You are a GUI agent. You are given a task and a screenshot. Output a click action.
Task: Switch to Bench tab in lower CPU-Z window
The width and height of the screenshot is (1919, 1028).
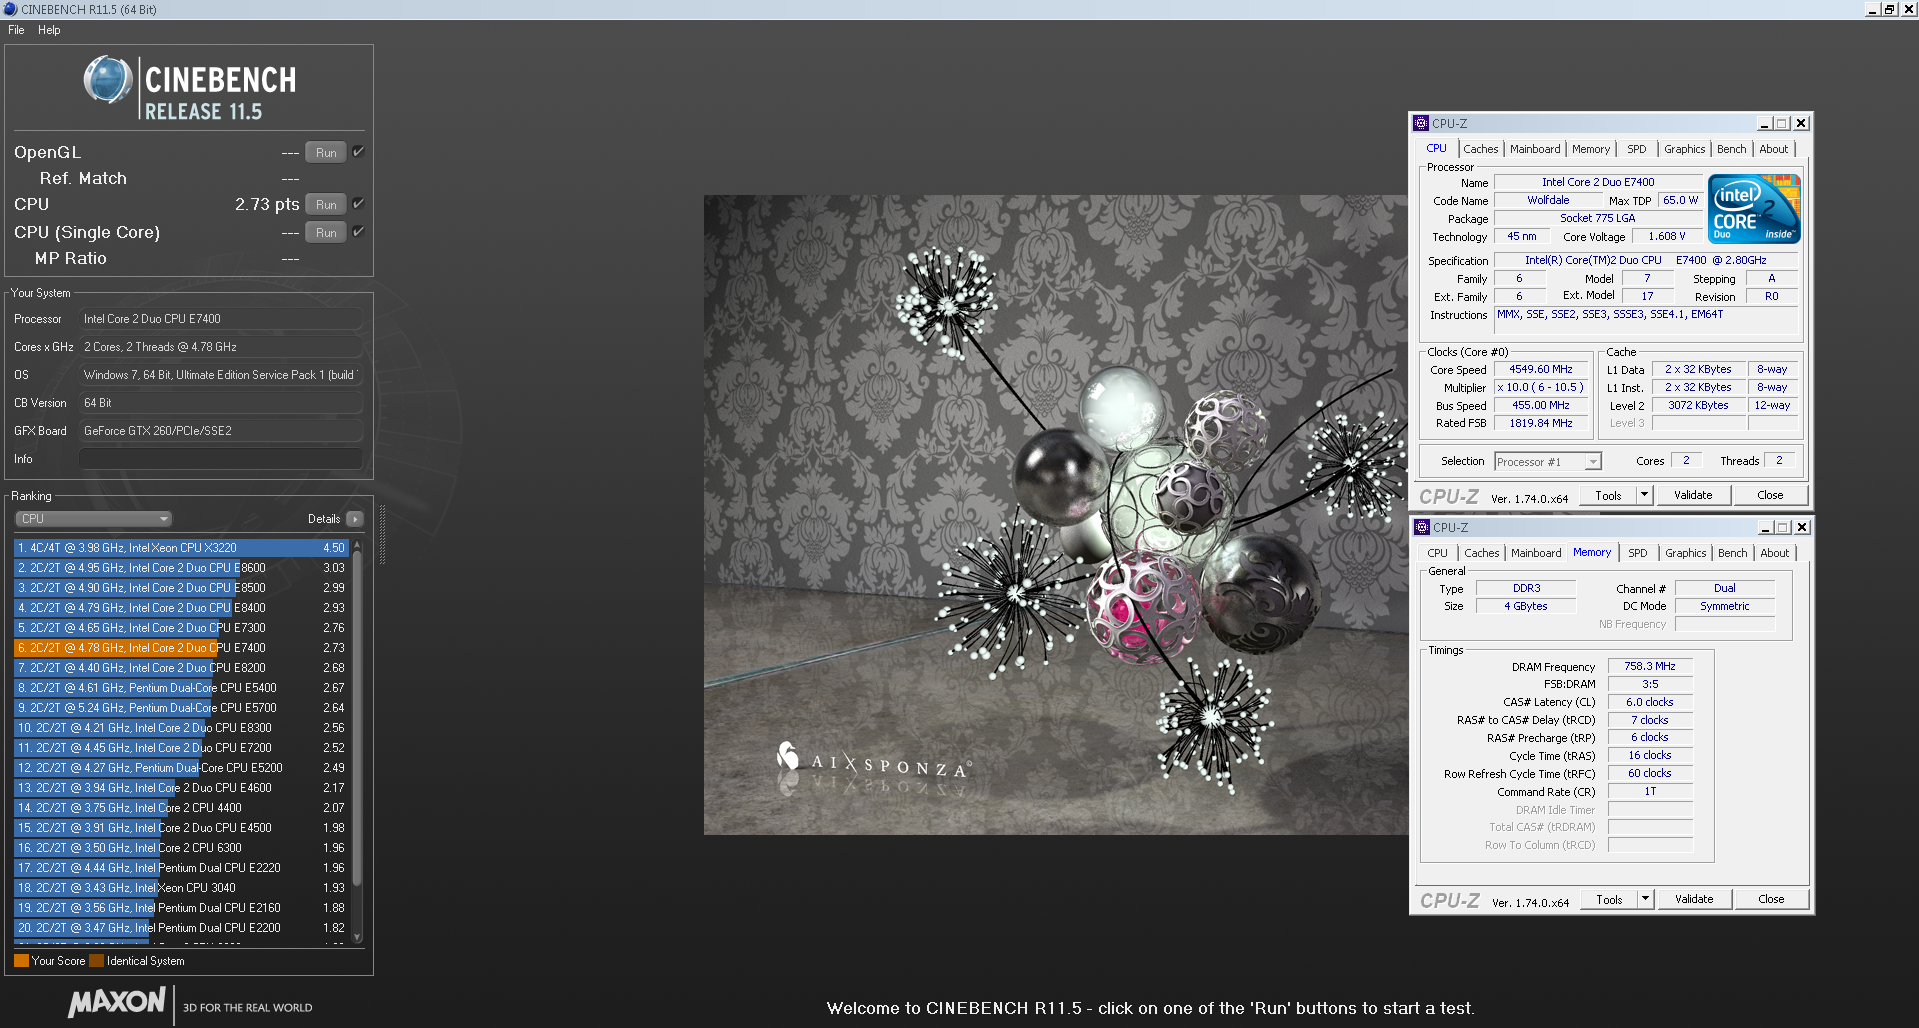[x=1733, y=553]
